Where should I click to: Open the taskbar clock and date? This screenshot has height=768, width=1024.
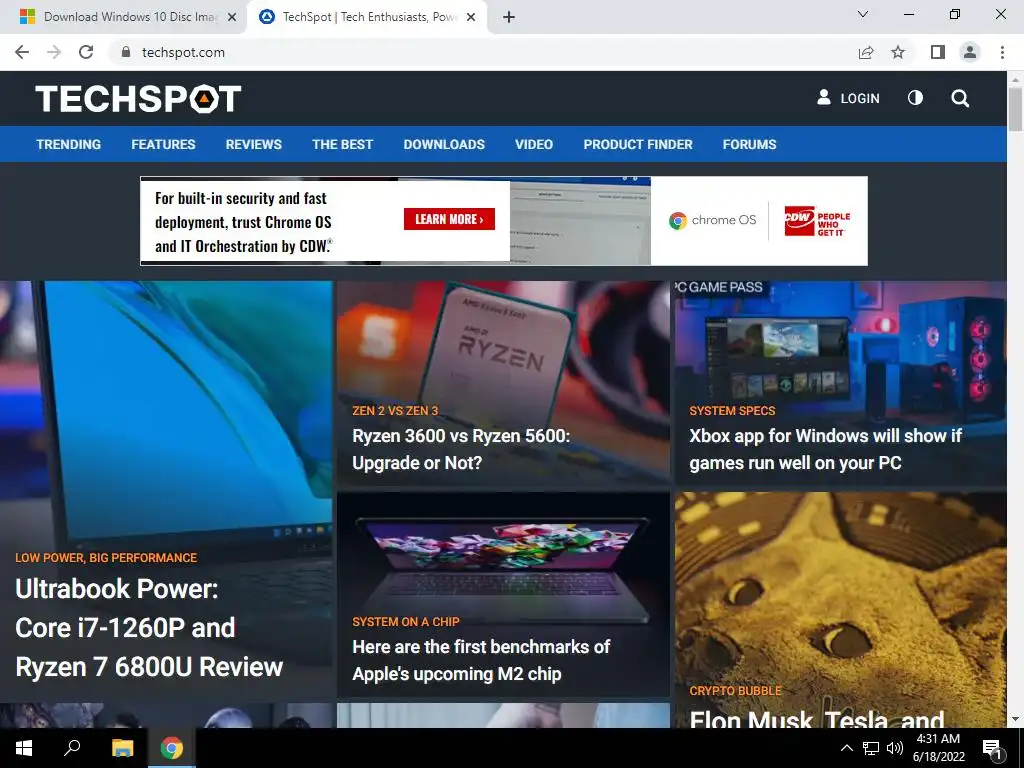[938, 748]
